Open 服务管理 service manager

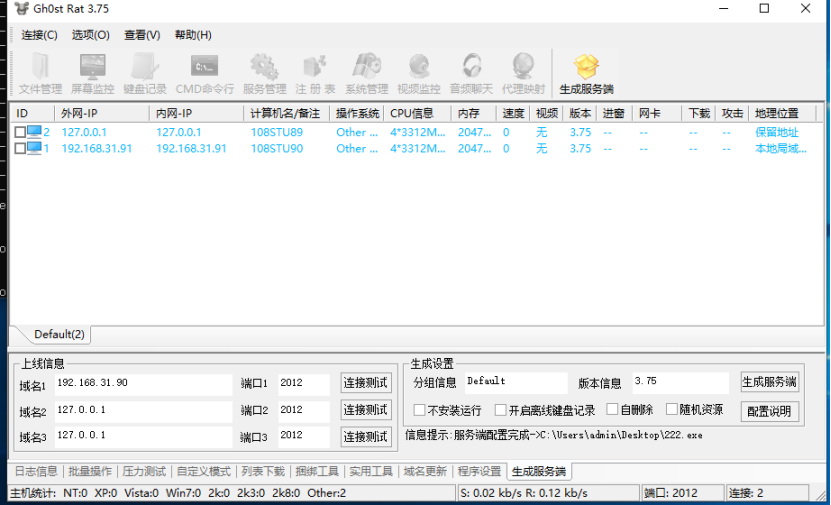(264, 74)
